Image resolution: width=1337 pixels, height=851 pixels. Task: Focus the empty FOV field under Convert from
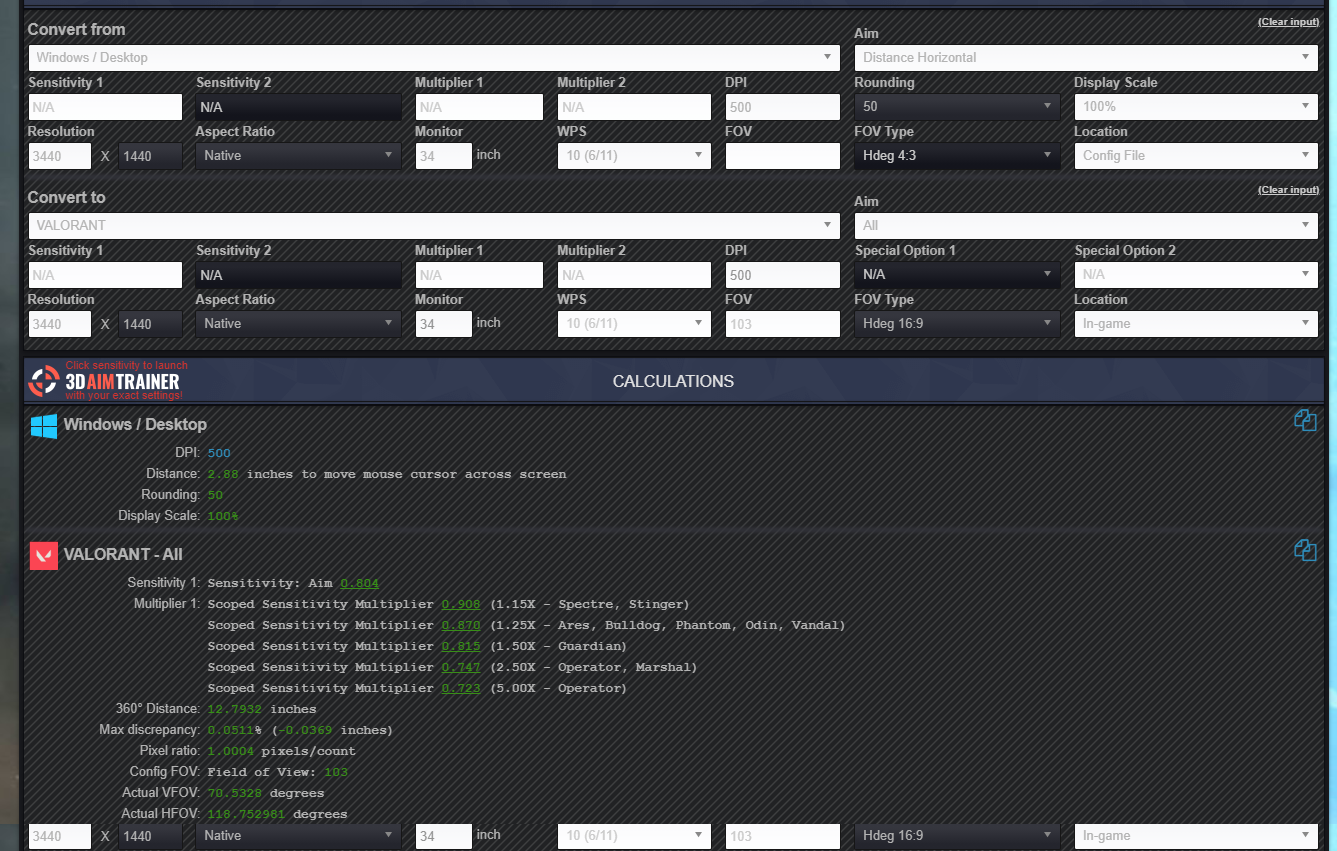coord(783,156)
